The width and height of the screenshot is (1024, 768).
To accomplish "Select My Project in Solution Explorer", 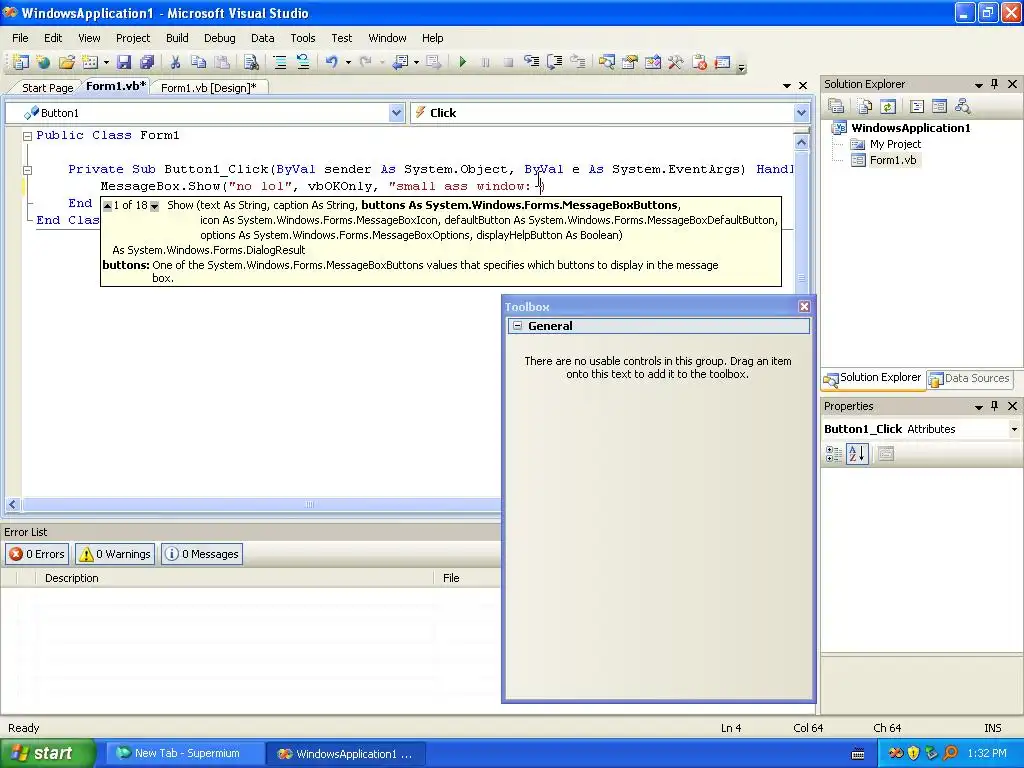I will (895, 144).
